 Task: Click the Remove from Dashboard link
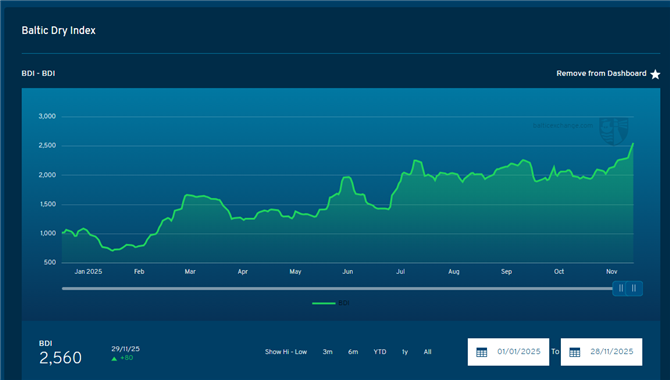click(x=601, y=74)
